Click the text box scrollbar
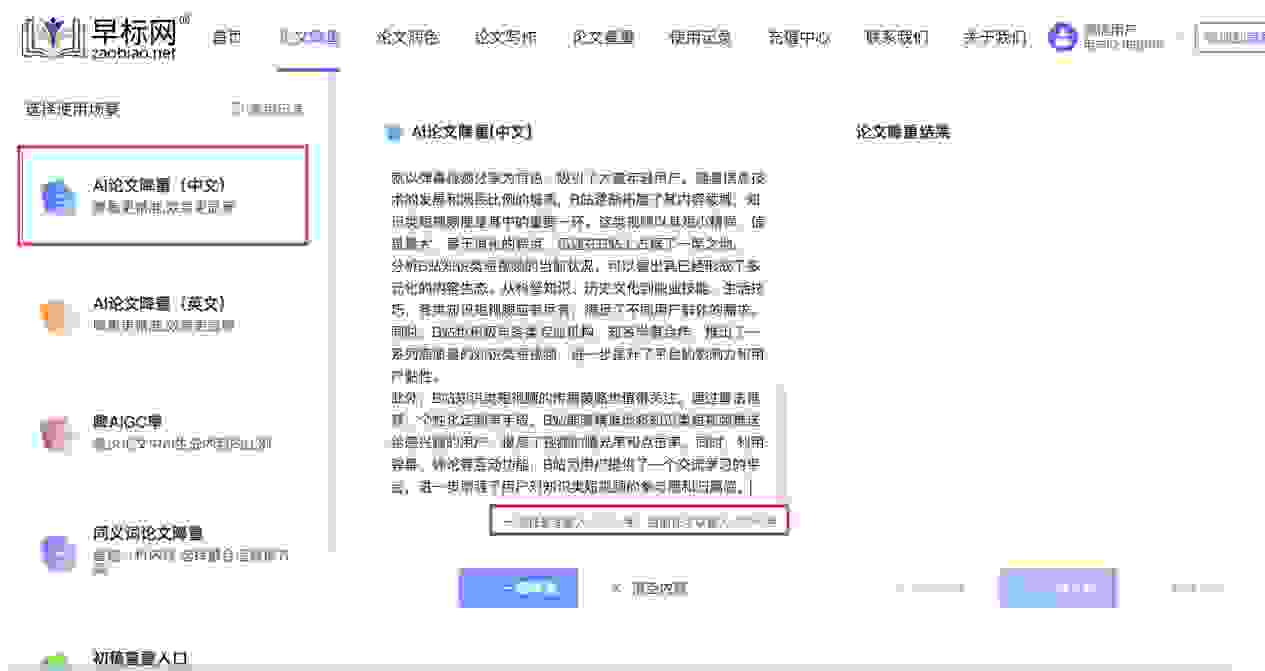This screenshot has height=671, width=1265. [x=781, y=440]
